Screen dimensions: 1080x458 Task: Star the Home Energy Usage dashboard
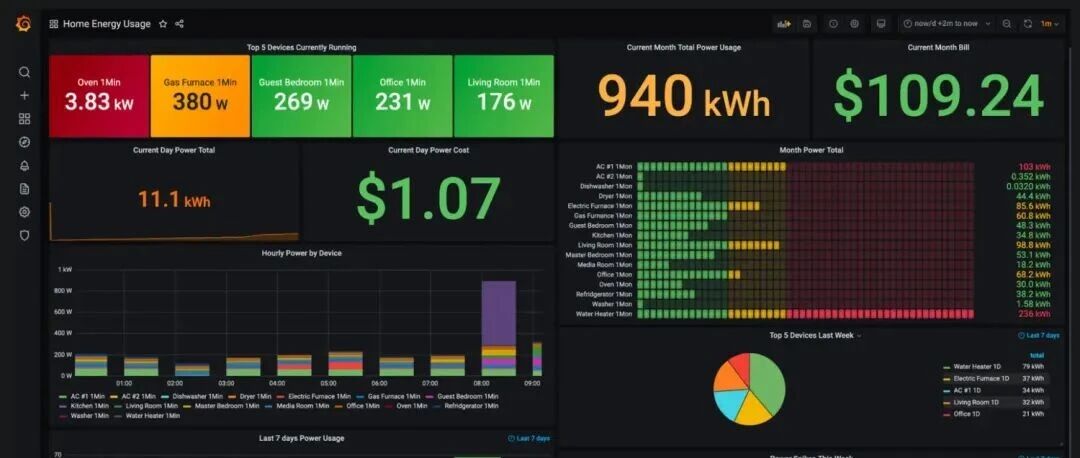click(163, 24)
